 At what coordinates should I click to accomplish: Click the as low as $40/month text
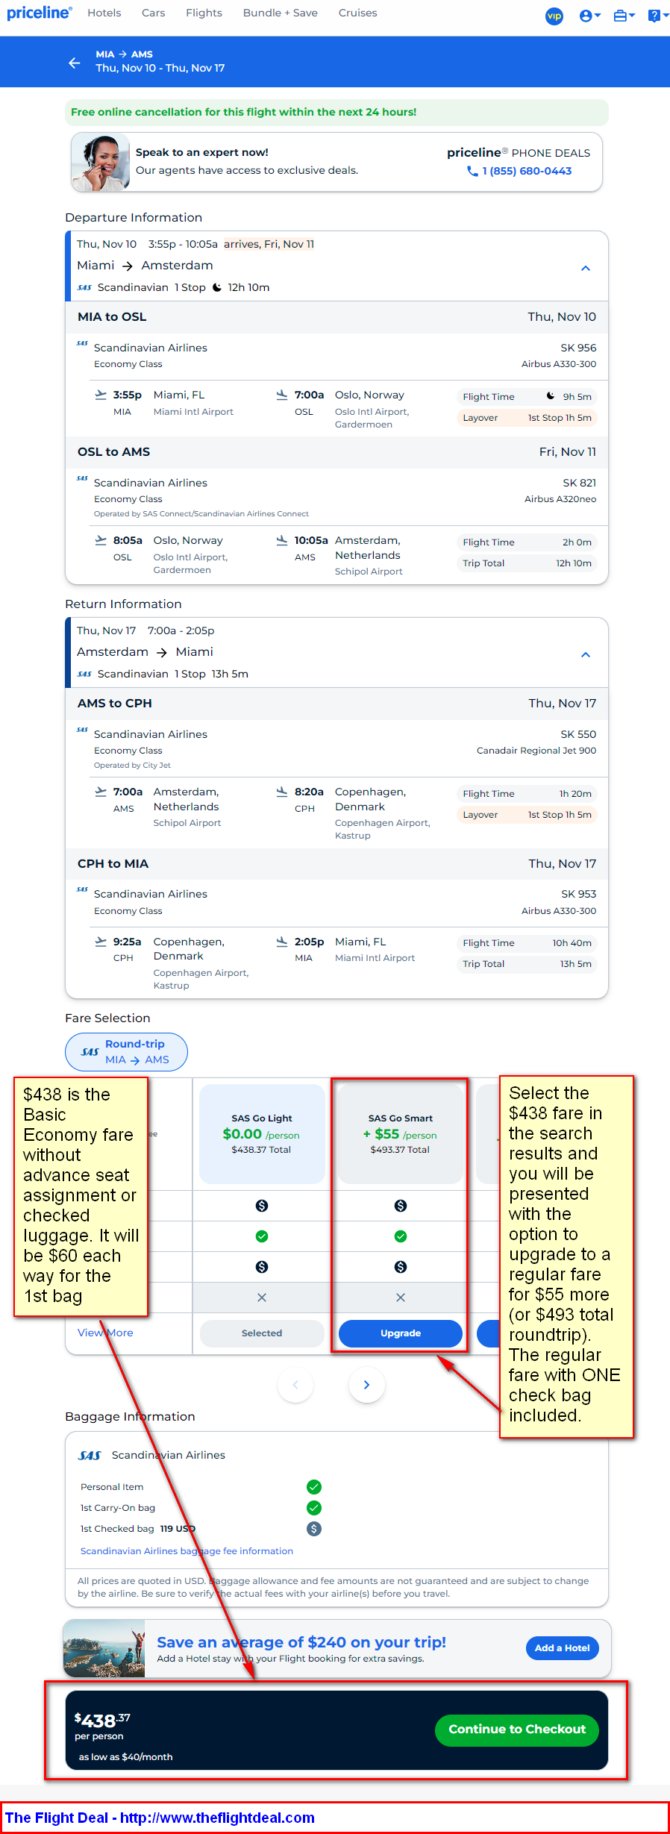(x=126, y=1757)
